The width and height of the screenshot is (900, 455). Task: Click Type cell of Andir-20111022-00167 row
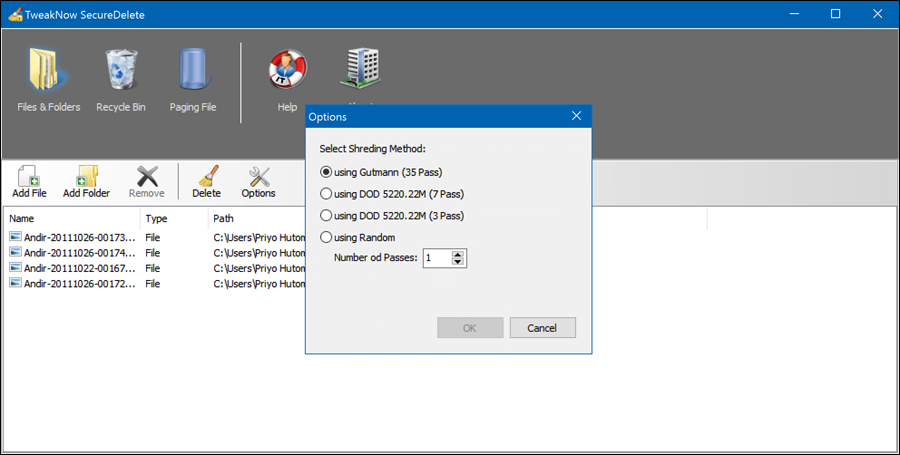(153, 268)
